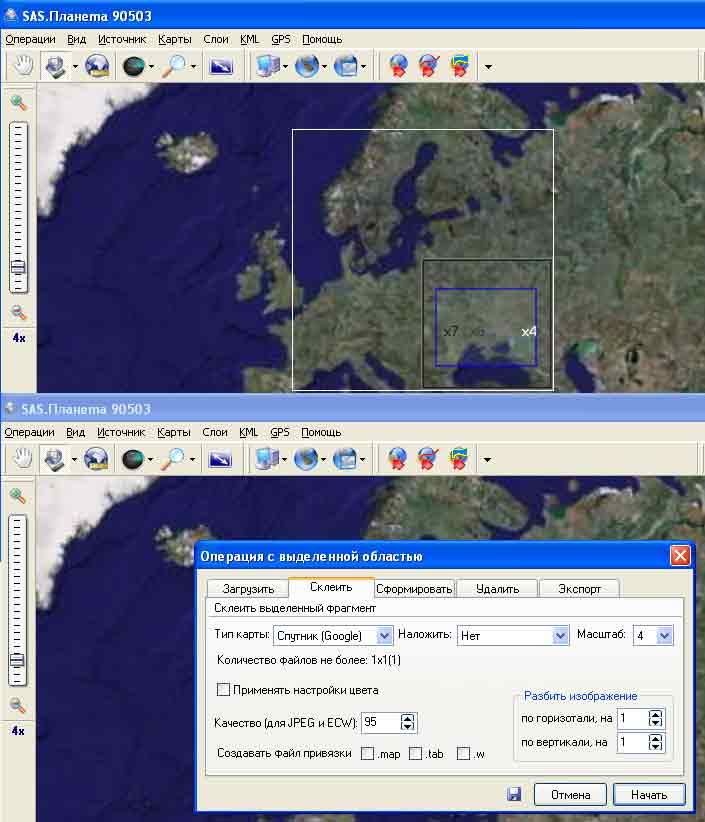Enable 'Применять настройки цвета' checkbox

click(224, 689)
